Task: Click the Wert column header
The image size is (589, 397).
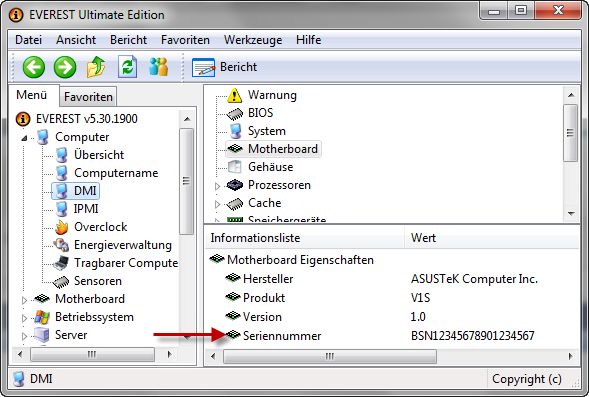Action: click(492, 238)
